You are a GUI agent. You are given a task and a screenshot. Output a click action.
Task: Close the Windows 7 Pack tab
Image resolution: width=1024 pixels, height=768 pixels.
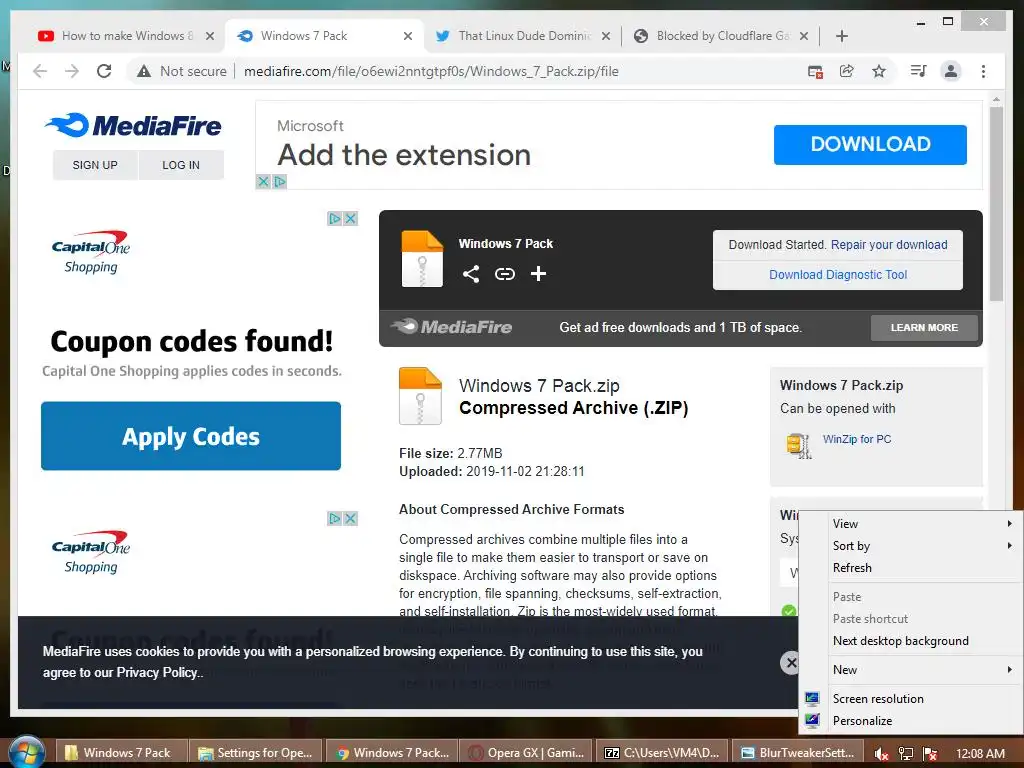408,36
